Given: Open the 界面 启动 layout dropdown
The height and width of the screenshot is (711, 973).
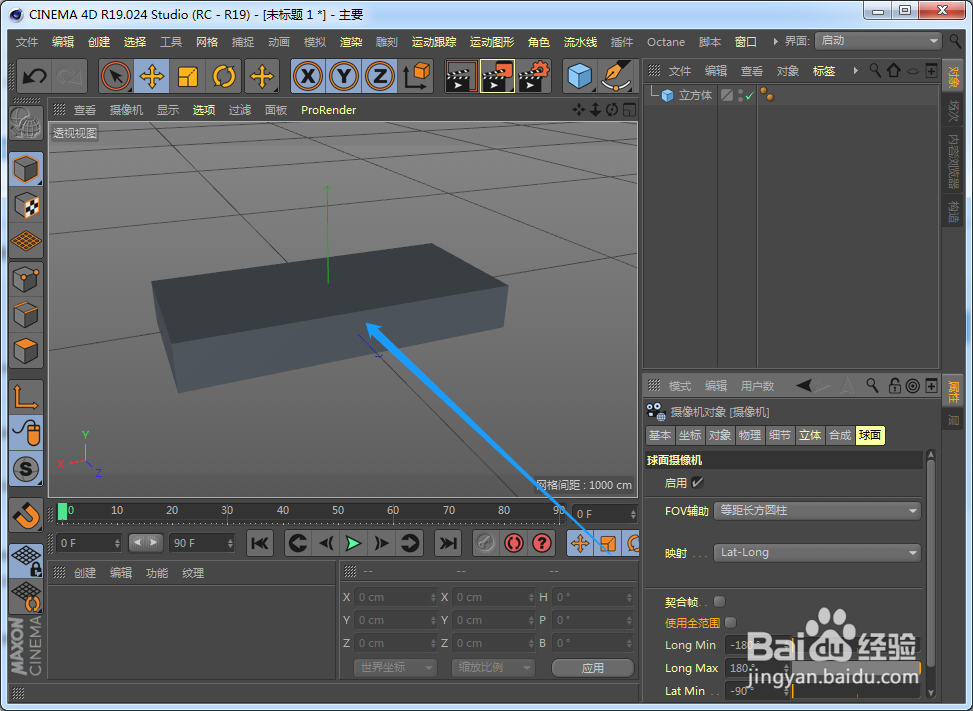Looking at the screenshot, I should coord(879,41).
